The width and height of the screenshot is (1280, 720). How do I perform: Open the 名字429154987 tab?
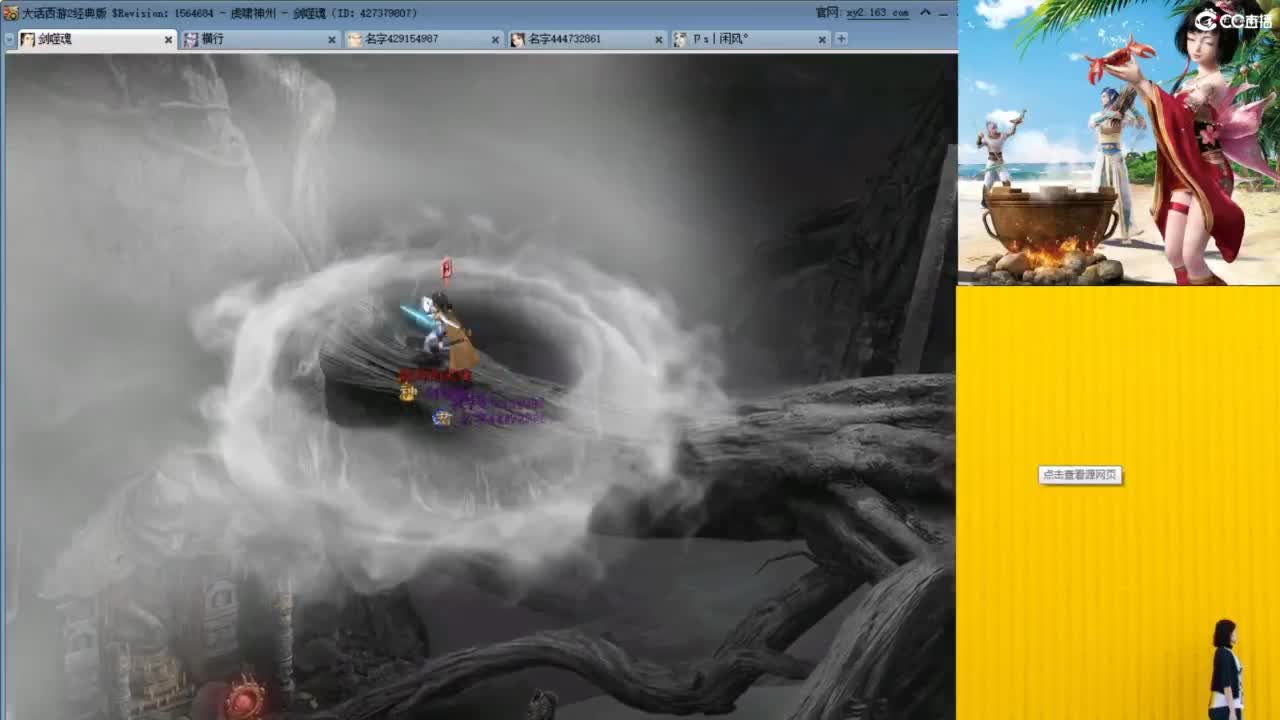(424, 39)
